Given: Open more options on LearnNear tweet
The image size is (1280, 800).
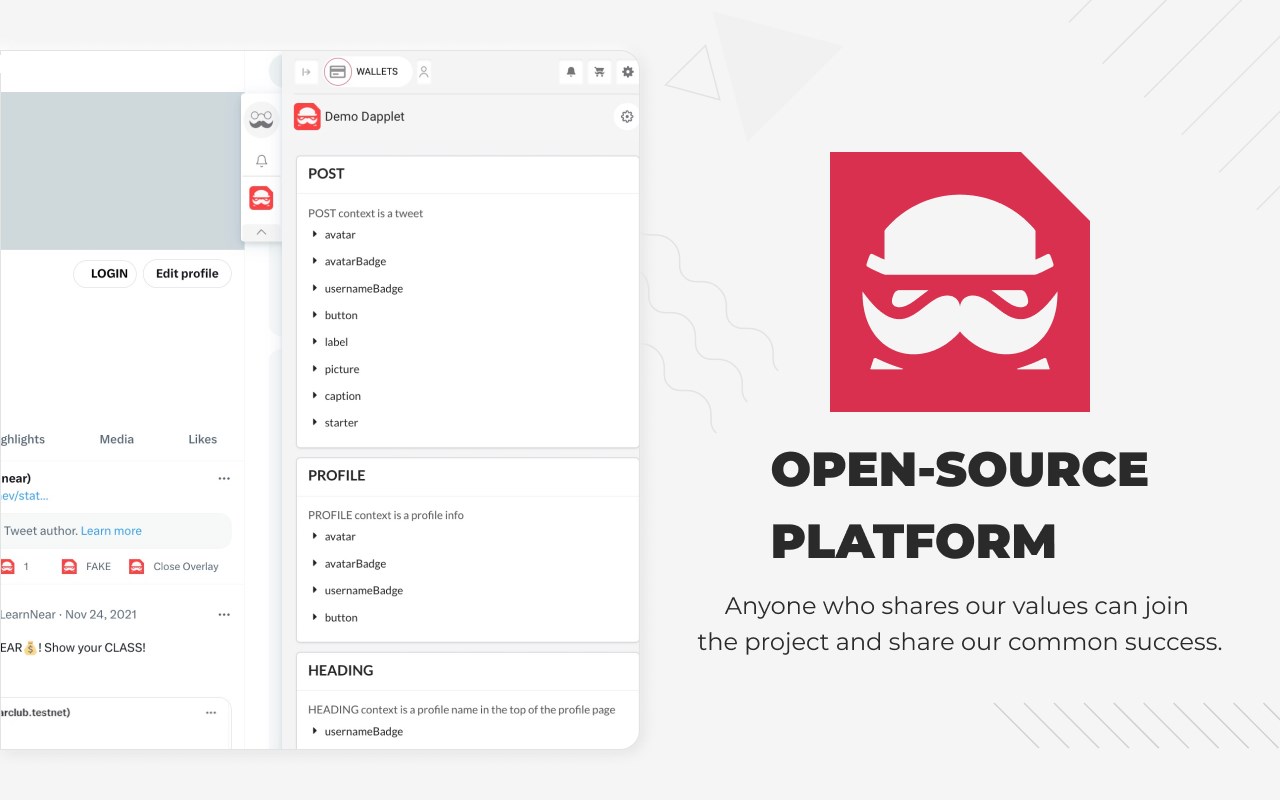Looking at the screenshot, I should coord(224,615).
